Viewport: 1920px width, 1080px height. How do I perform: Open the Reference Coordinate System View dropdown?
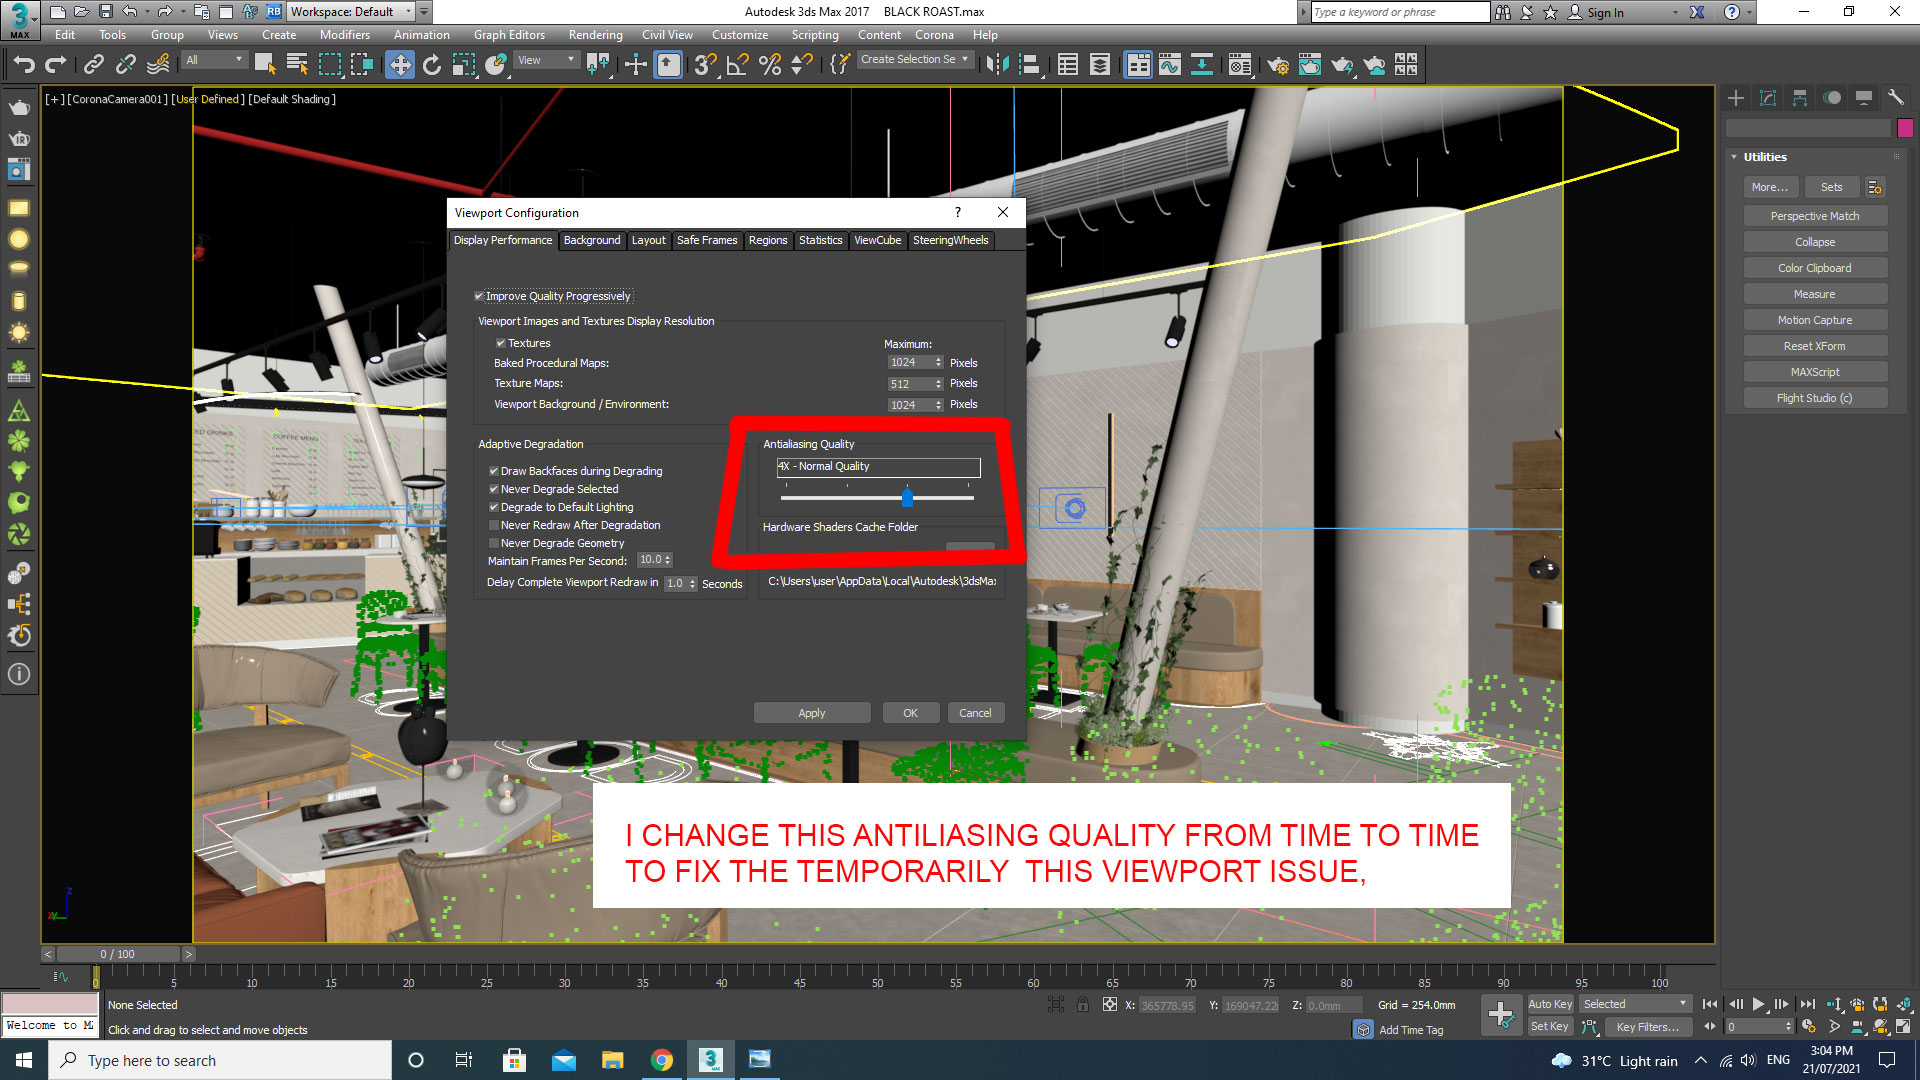(546, 60)
